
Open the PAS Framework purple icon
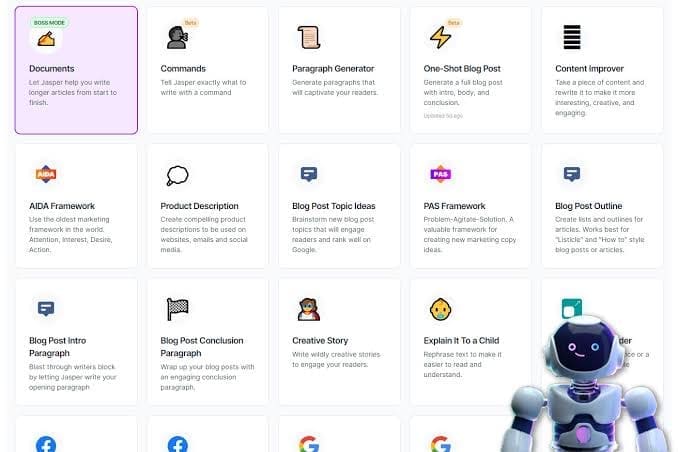click(440, 174)
